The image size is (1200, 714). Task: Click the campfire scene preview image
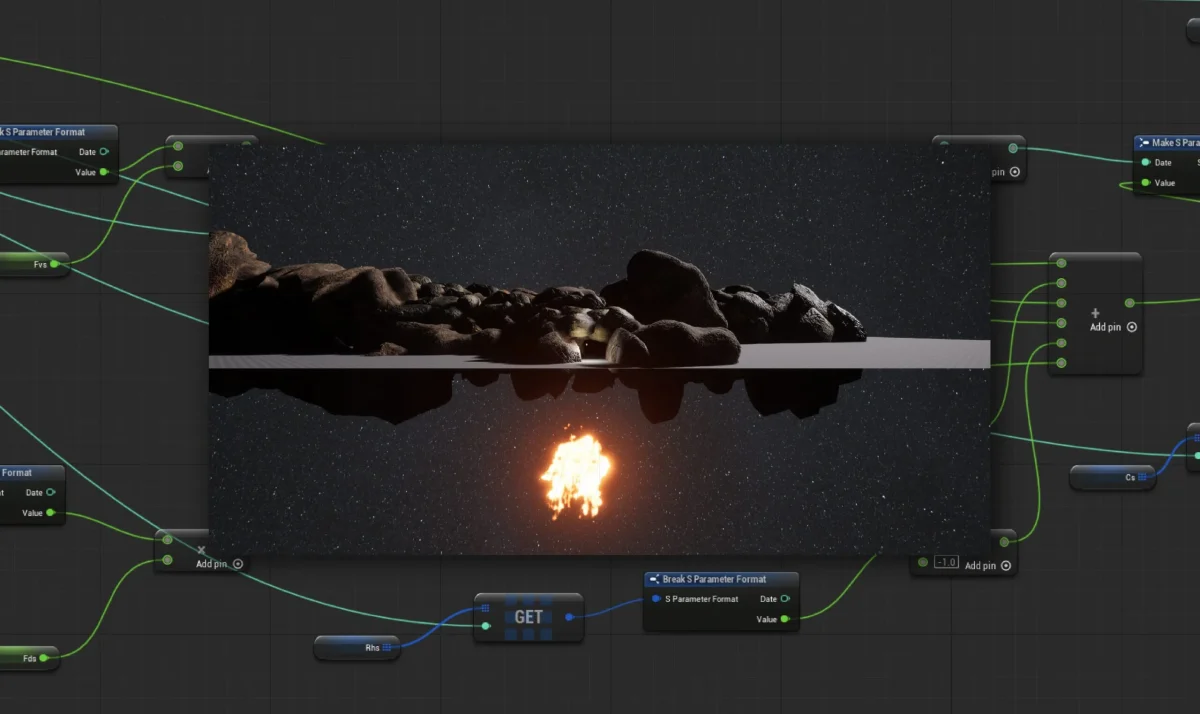[599, 349]
